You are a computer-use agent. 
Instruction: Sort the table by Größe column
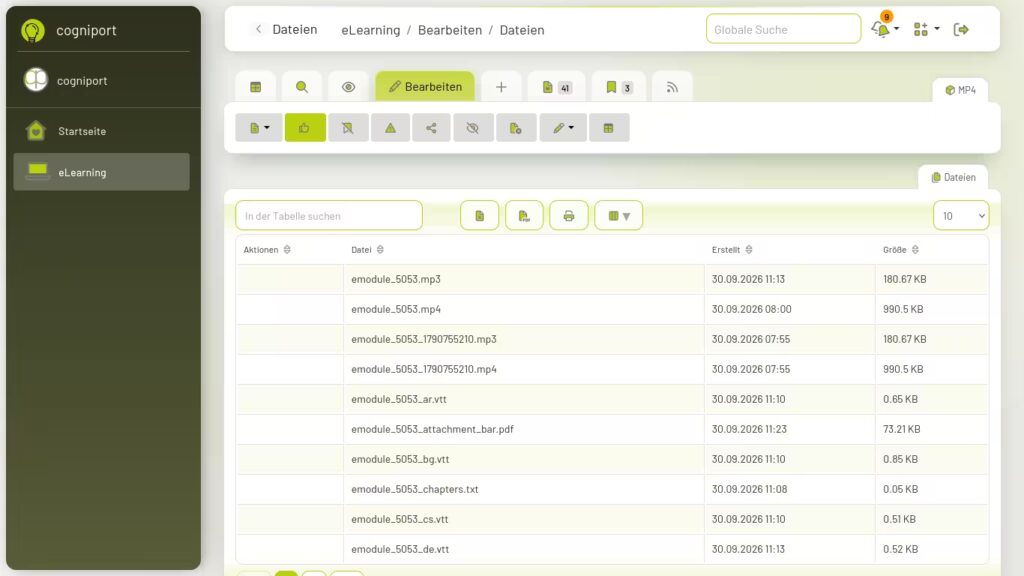coord(901,249)
